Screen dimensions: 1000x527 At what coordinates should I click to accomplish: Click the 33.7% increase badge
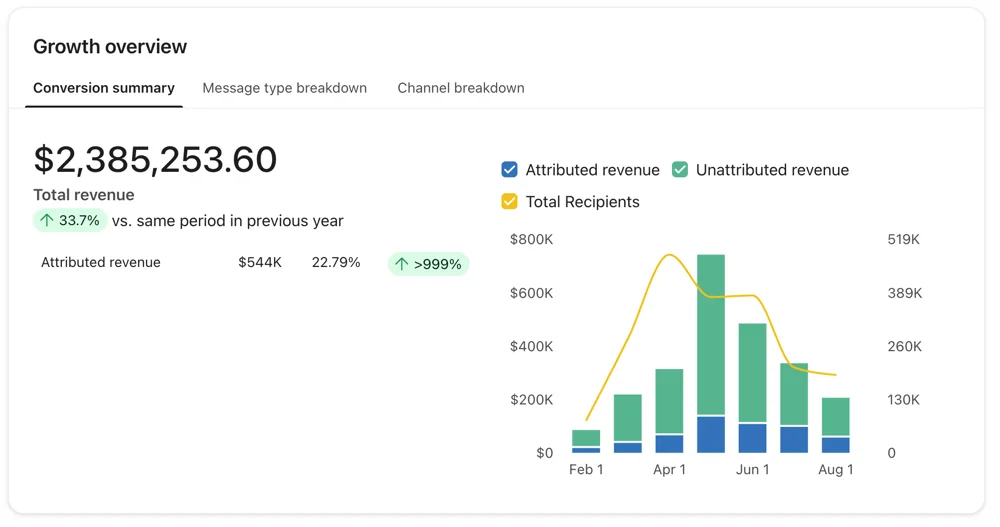pos(70,221)
